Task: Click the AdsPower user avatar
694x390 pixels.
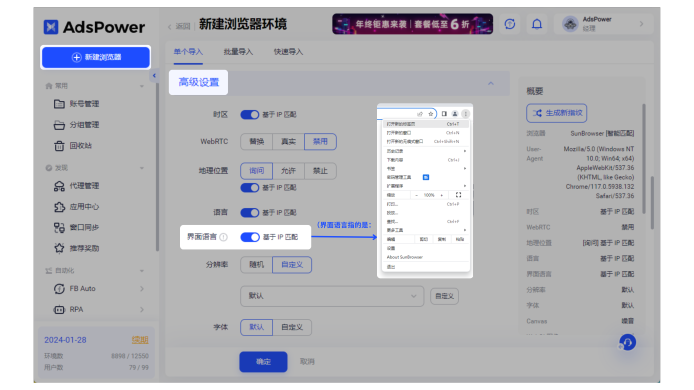Action: (570, 24)
